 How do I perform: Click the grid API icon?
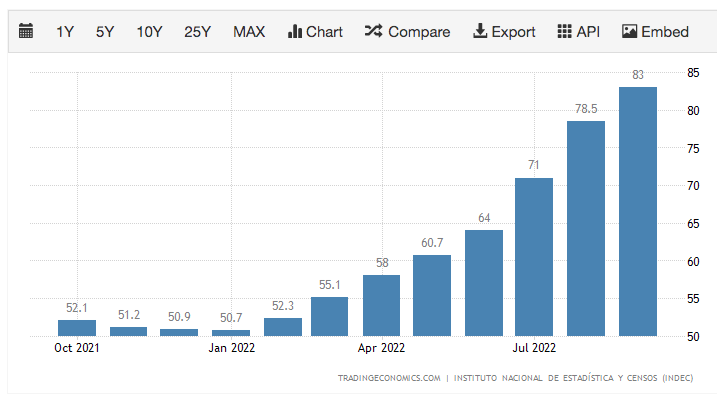pos(564,31)
